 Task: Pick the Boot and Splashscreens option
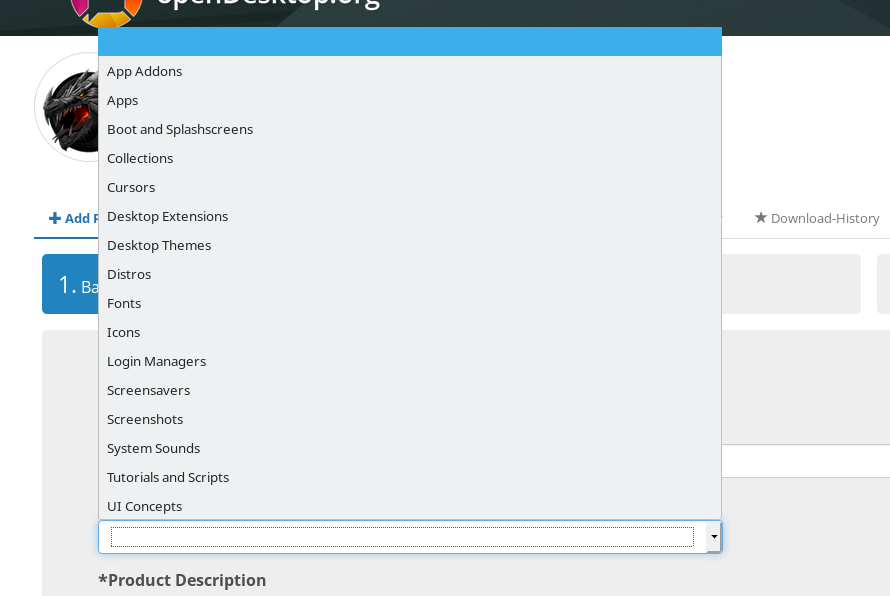(410, 129)
